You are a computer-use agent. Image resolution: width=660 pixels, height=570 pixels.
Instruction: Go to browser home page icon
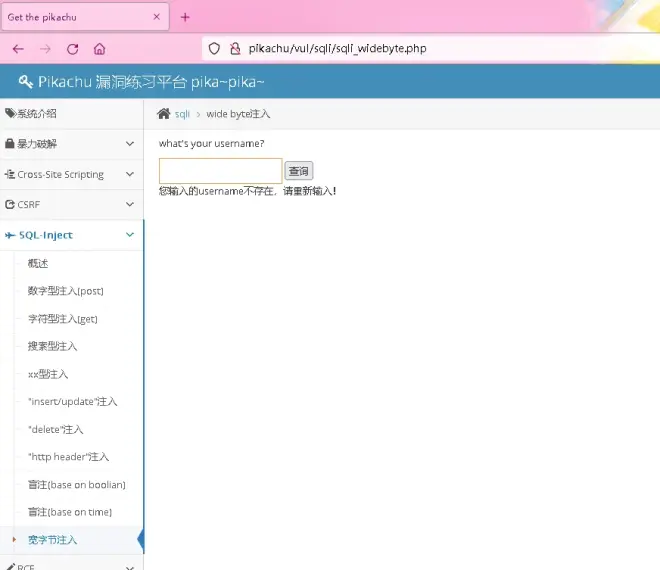[x=99, y=49]
